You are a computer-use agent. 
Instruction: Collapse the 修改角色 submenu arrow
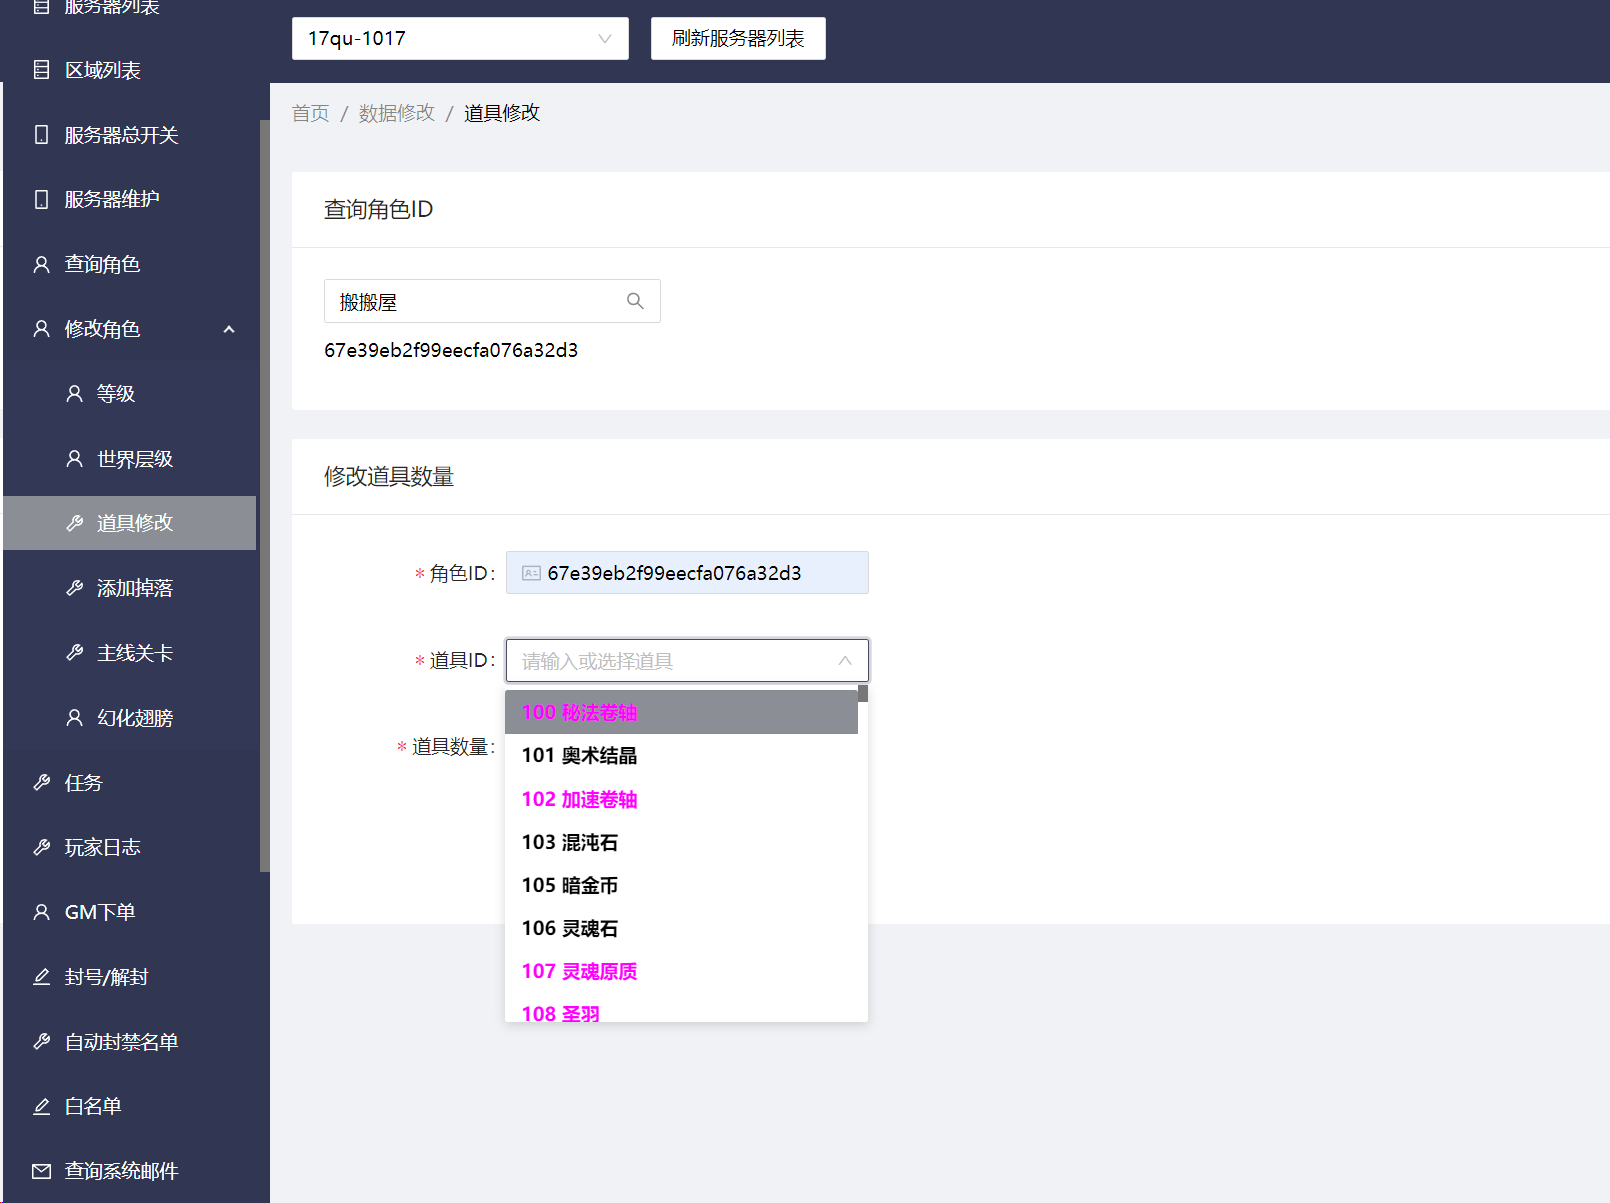coord(229,329)
